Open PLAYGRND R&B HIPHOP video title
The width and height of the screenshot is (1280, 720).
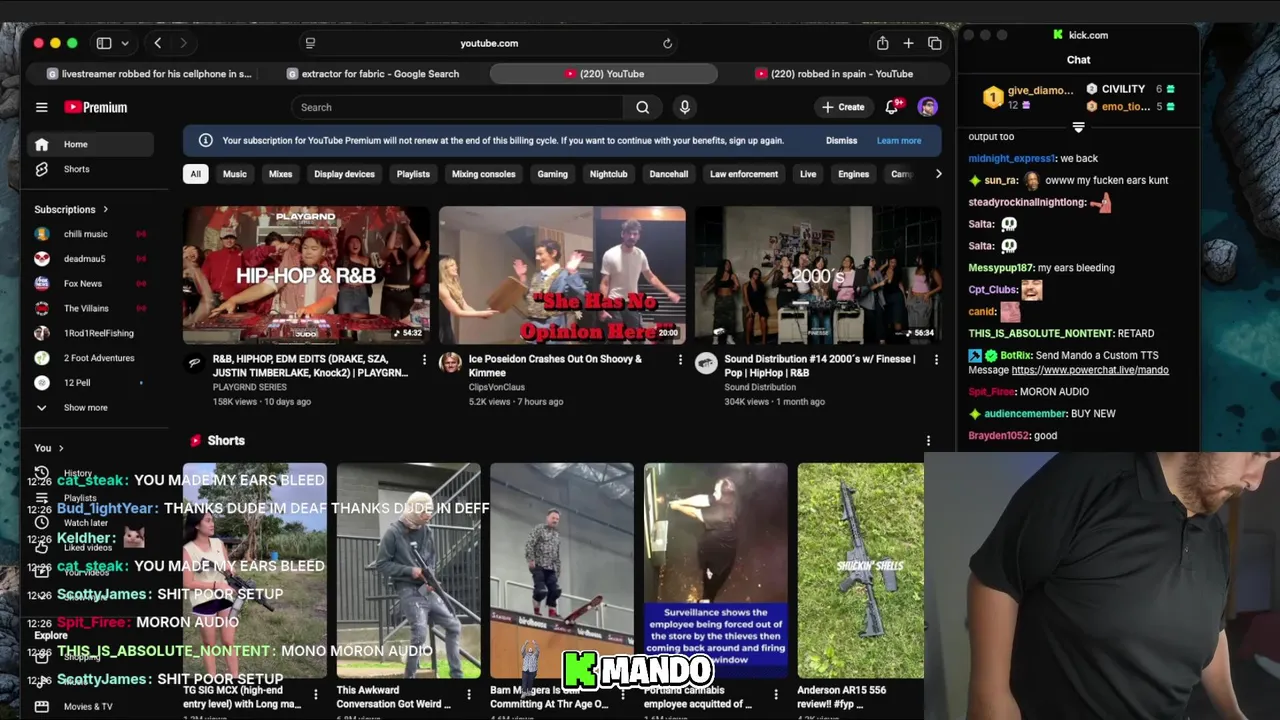(311, 366)
